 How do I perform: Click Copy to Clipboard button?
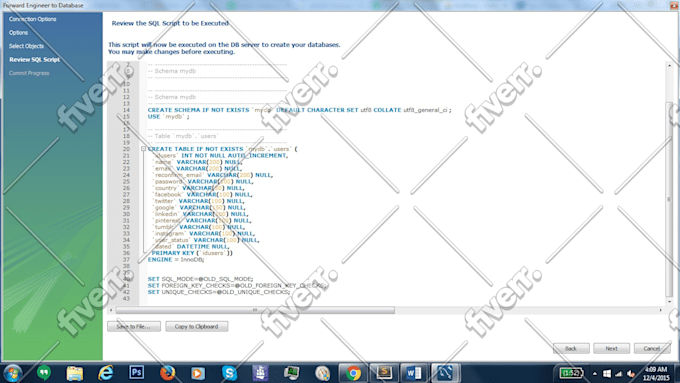(x=196, y=326)
